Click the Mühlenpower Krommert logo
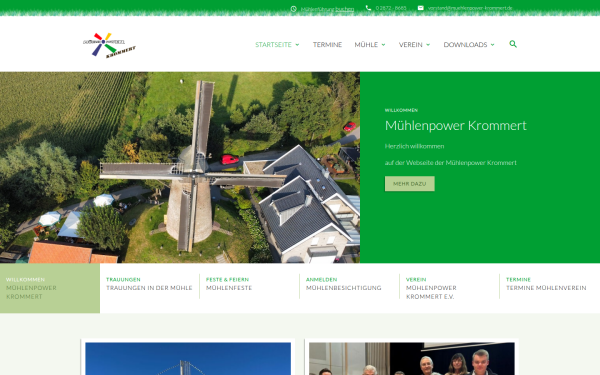The height and width of the screenshot is (375, 600). click(109, 45)
